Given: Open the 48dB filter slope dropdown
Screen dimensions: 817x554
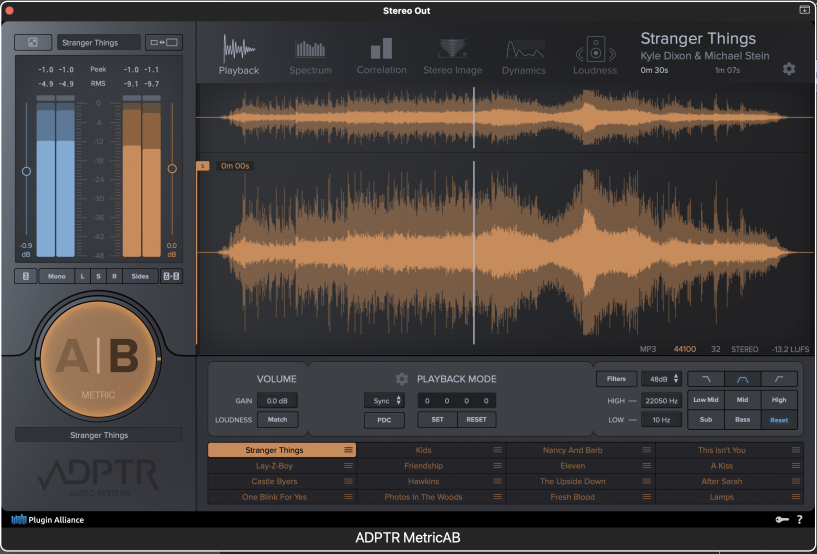Looking at the screenshot, I should (x=662, y=379).
